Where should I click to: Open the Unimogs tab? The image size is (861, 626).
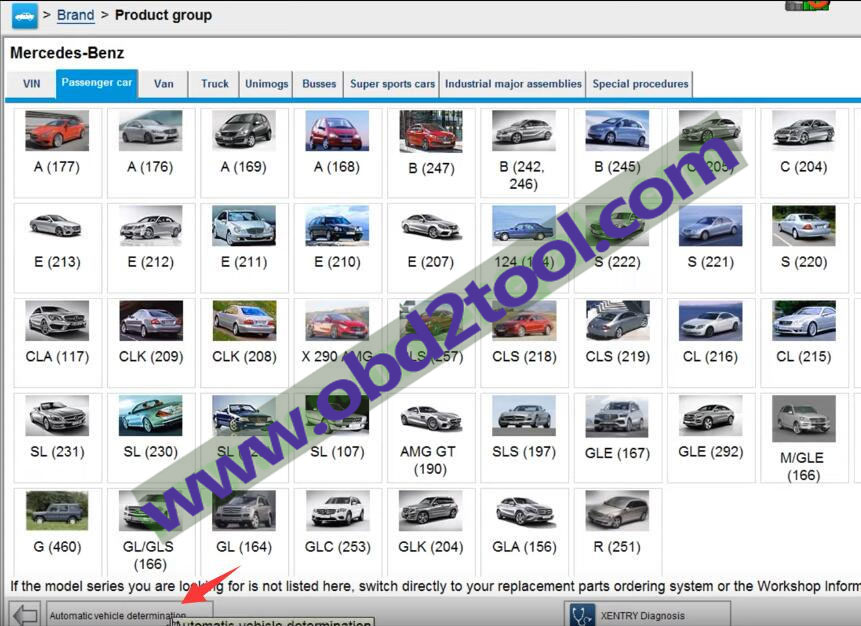point(266,84)
